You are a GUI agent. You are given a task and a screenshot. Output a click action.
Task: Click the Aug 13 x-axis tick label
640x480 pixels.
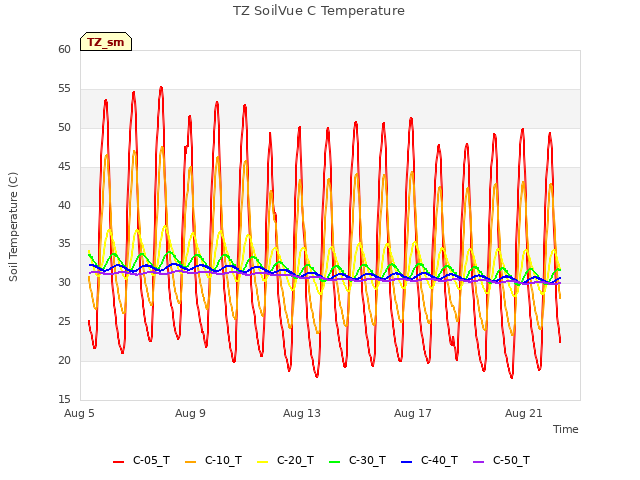pyautogui.click(x=302, y=413)
